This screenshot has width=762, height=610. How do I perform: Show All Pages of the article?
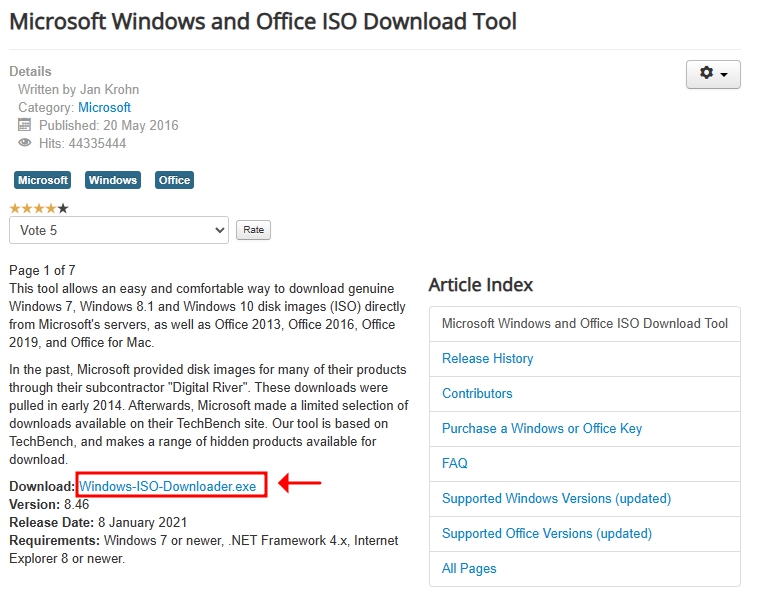coord(469,569)
